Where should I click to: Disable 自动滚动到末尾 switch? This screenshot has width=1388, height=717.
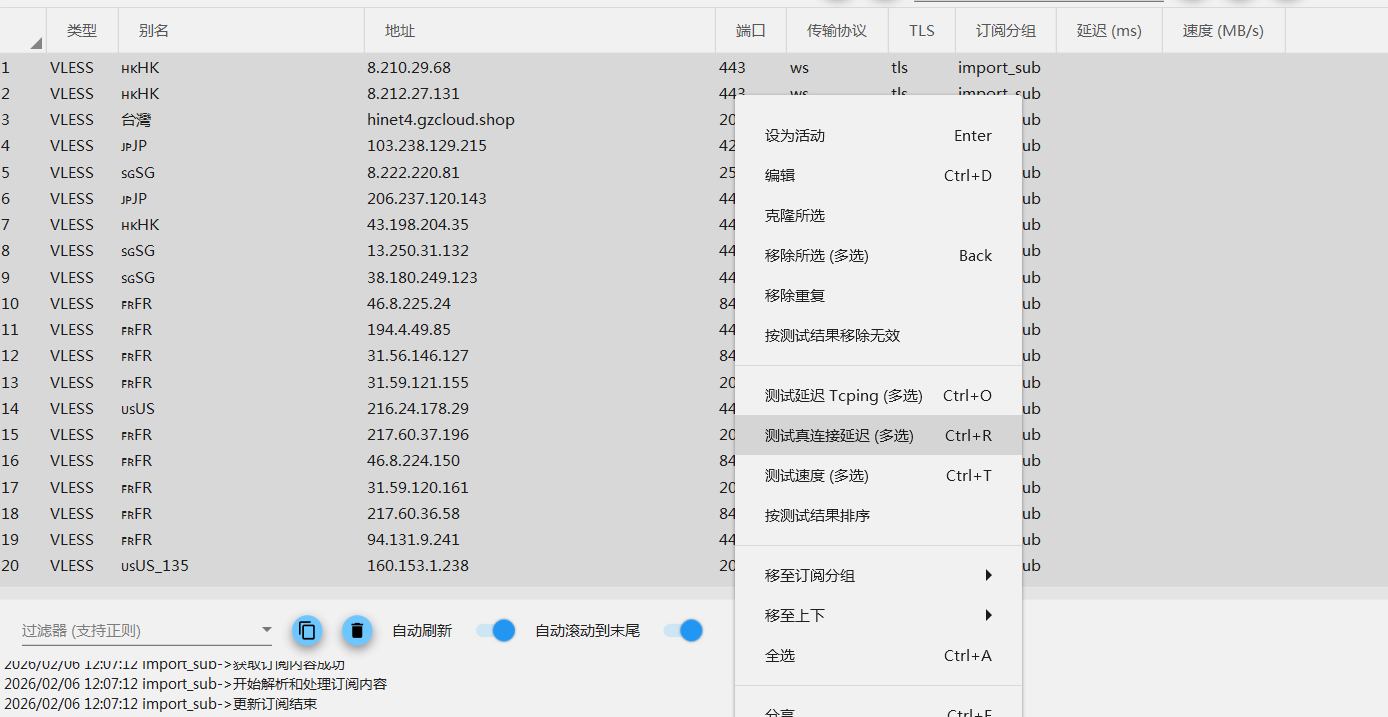[x=681, y=630]
